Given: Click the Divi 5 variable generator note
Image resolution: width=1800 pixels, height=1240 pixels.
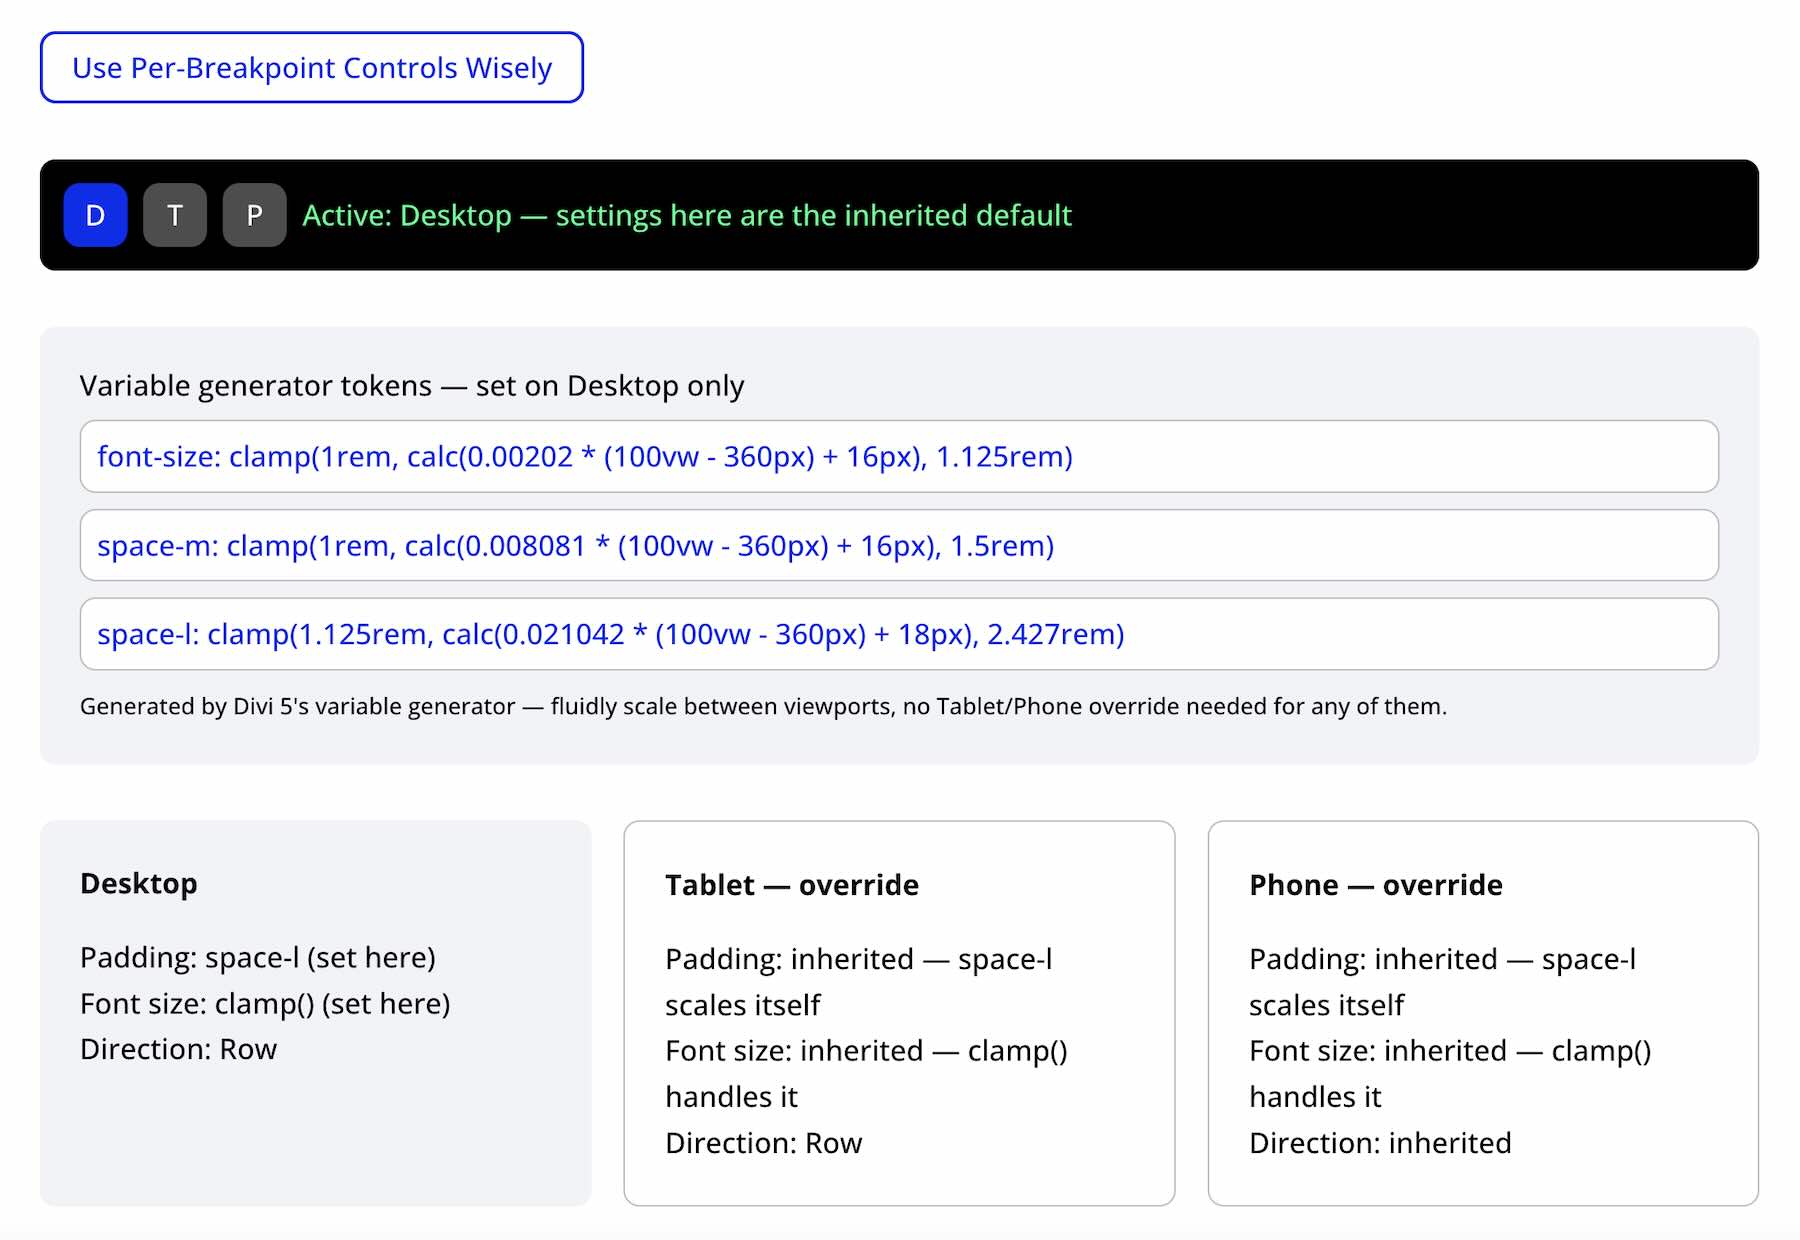Looking at the screenshot, I should (x=763, y=706).
